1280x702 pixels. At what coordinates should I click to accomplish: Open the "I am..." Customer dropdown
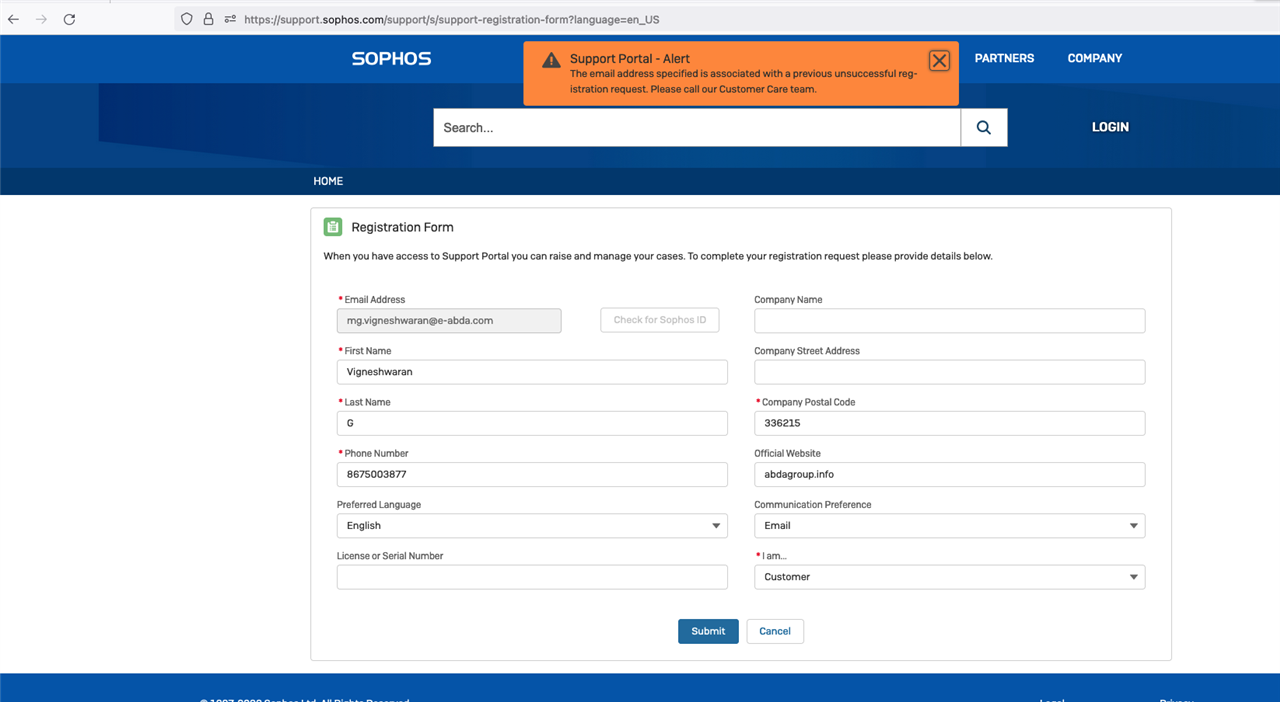coord(949,577)
